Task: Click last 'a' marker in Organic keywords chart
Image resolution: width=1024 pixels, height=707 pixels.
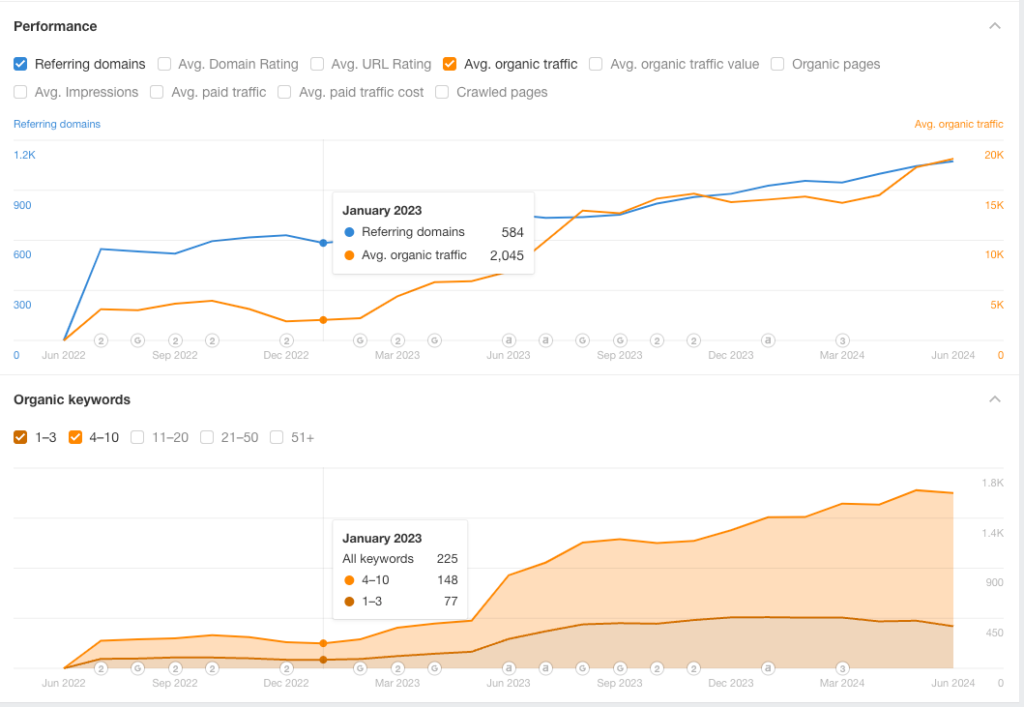Action: (768, 668)
